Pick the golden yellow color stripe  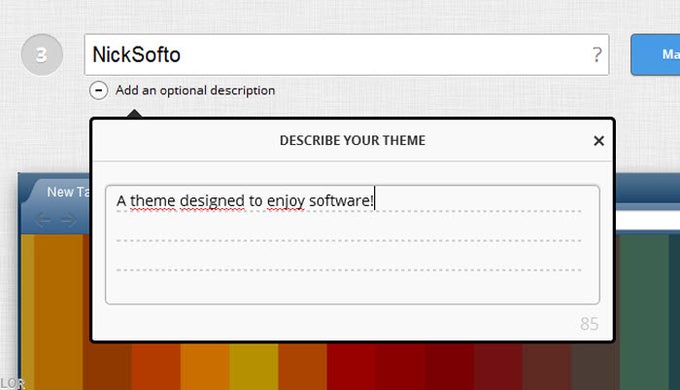[254, 367]
